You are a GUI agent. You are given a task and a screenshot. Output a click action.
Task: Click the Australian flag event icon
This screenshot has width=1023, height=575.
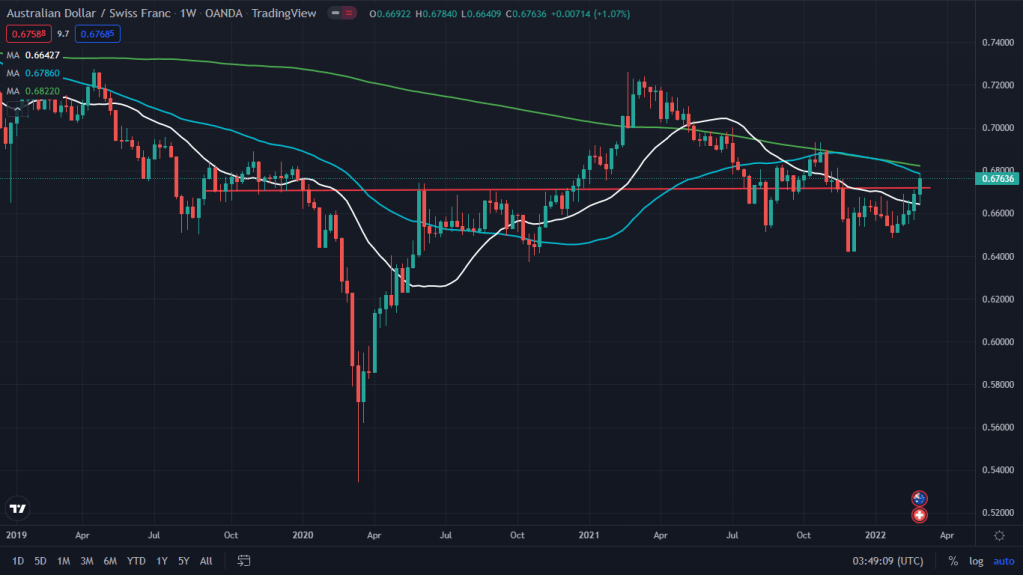pyautogui.click(x=919, y=498)
